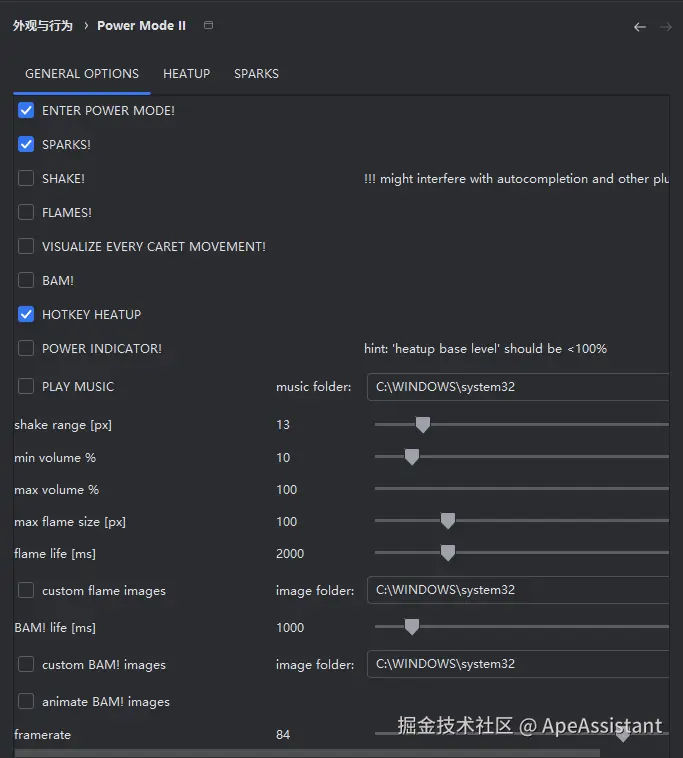Enable the SHAKE! checkbox
Viewport: 683px width, 758px height.
26,178
